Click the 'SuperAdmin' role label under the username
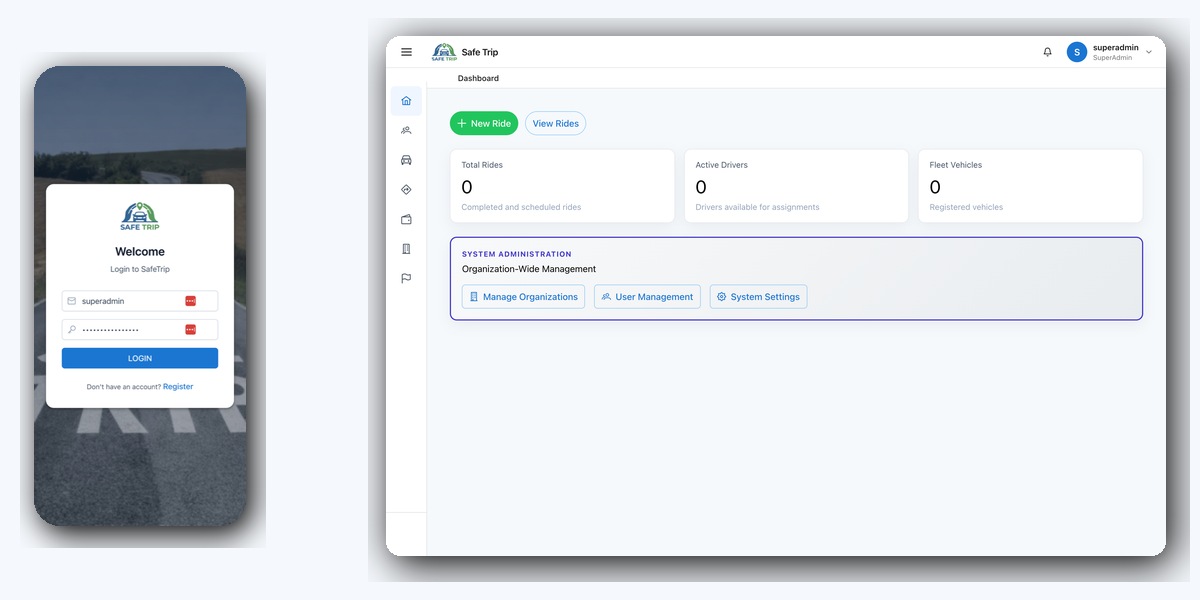The image size is (1200, 600). pyautogui.click(x=1112, y=58)
